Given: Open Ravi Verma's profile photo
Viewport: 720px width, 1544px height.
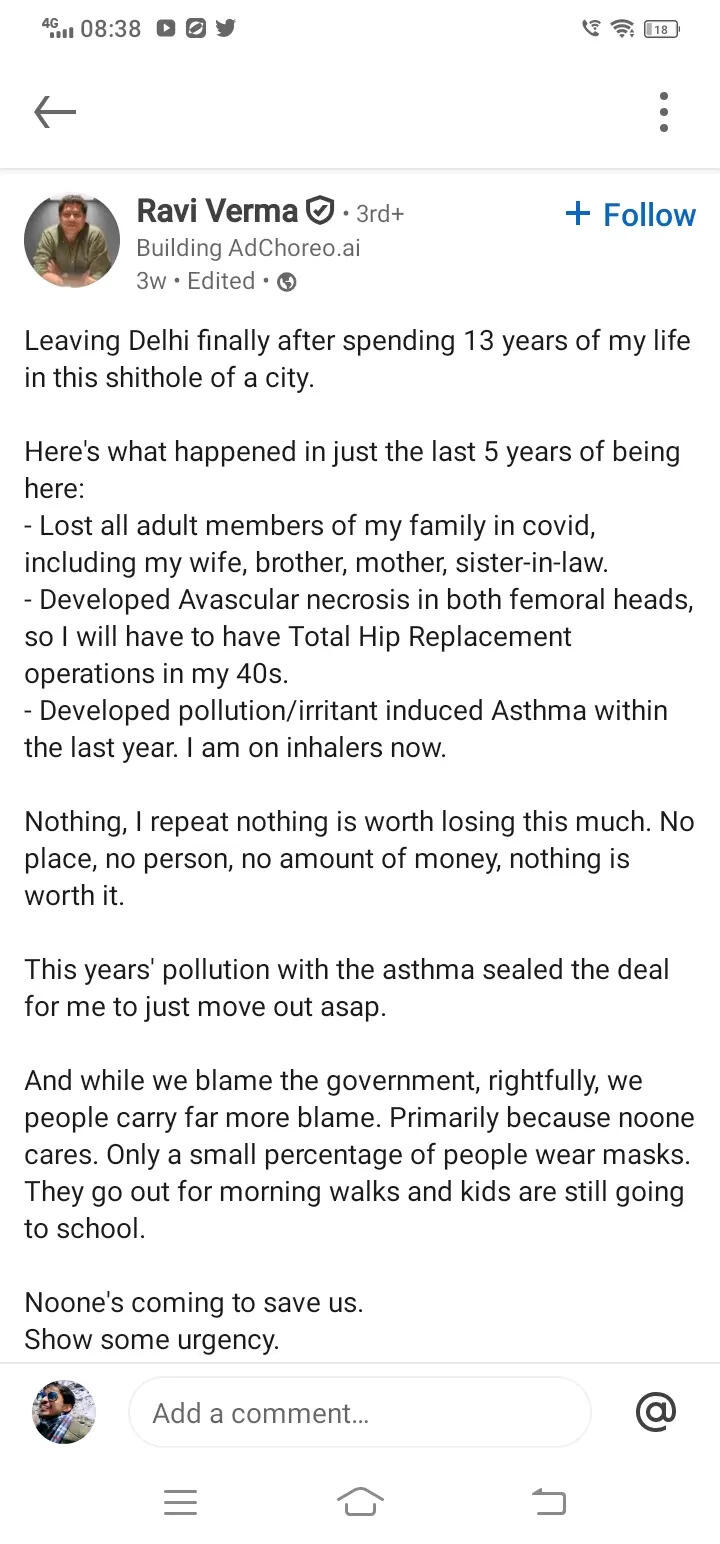Looking at the screenshot, I should pos(72,241).
